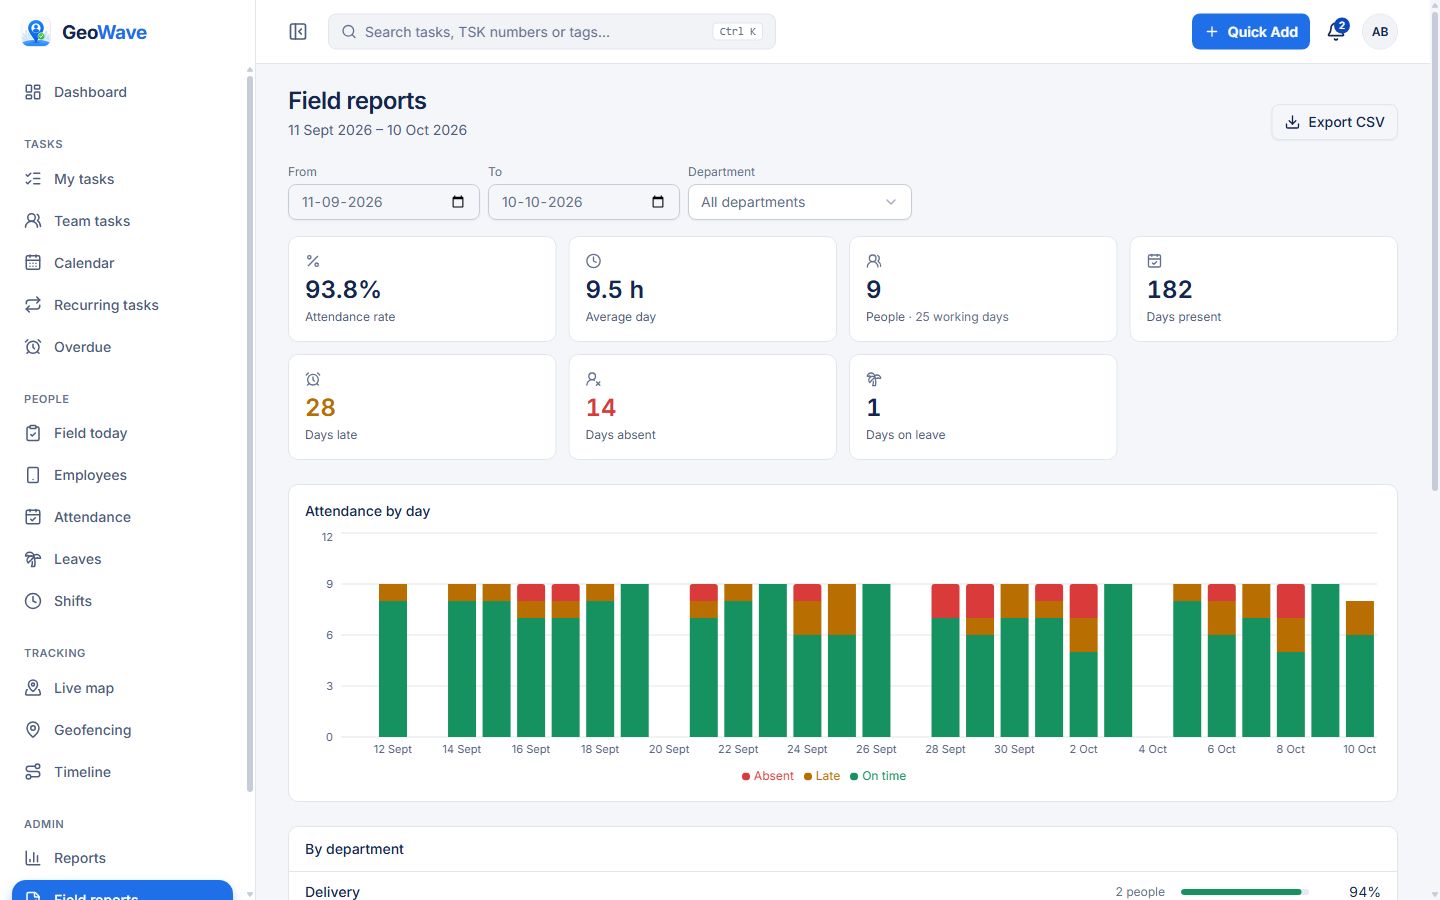This screenshot has width=1440, height=900.
Task: Click the Reports bar chart icon
Action: coord(33,858)
